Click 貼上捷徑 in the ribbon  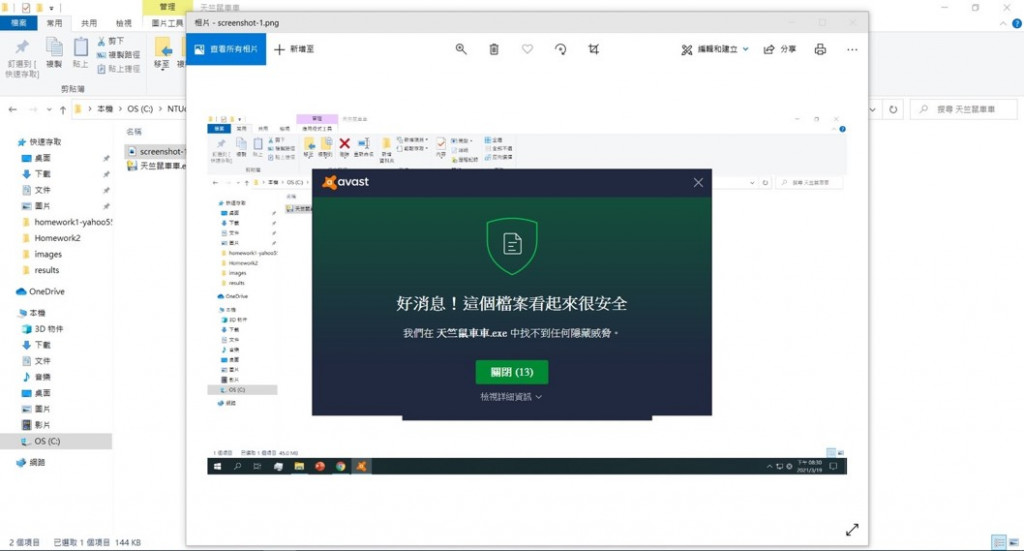(118, 69)
